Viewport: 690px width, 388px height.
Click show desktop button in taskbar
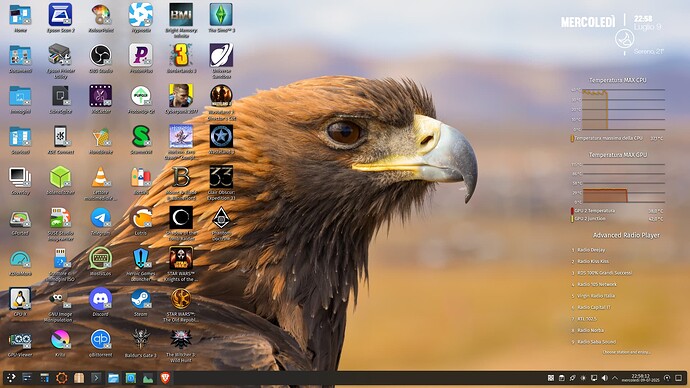(x=678, y=378)
